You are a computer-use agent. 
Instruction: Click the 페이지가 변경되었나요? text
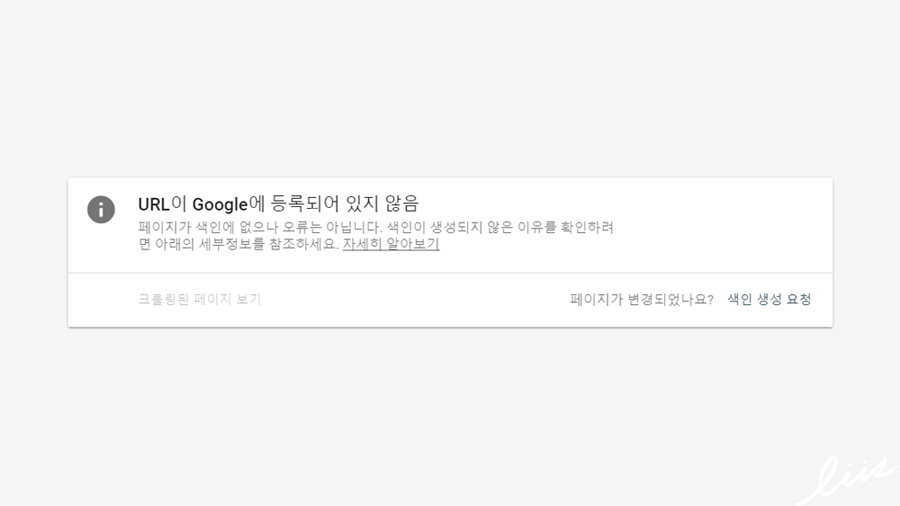point(642,299)
